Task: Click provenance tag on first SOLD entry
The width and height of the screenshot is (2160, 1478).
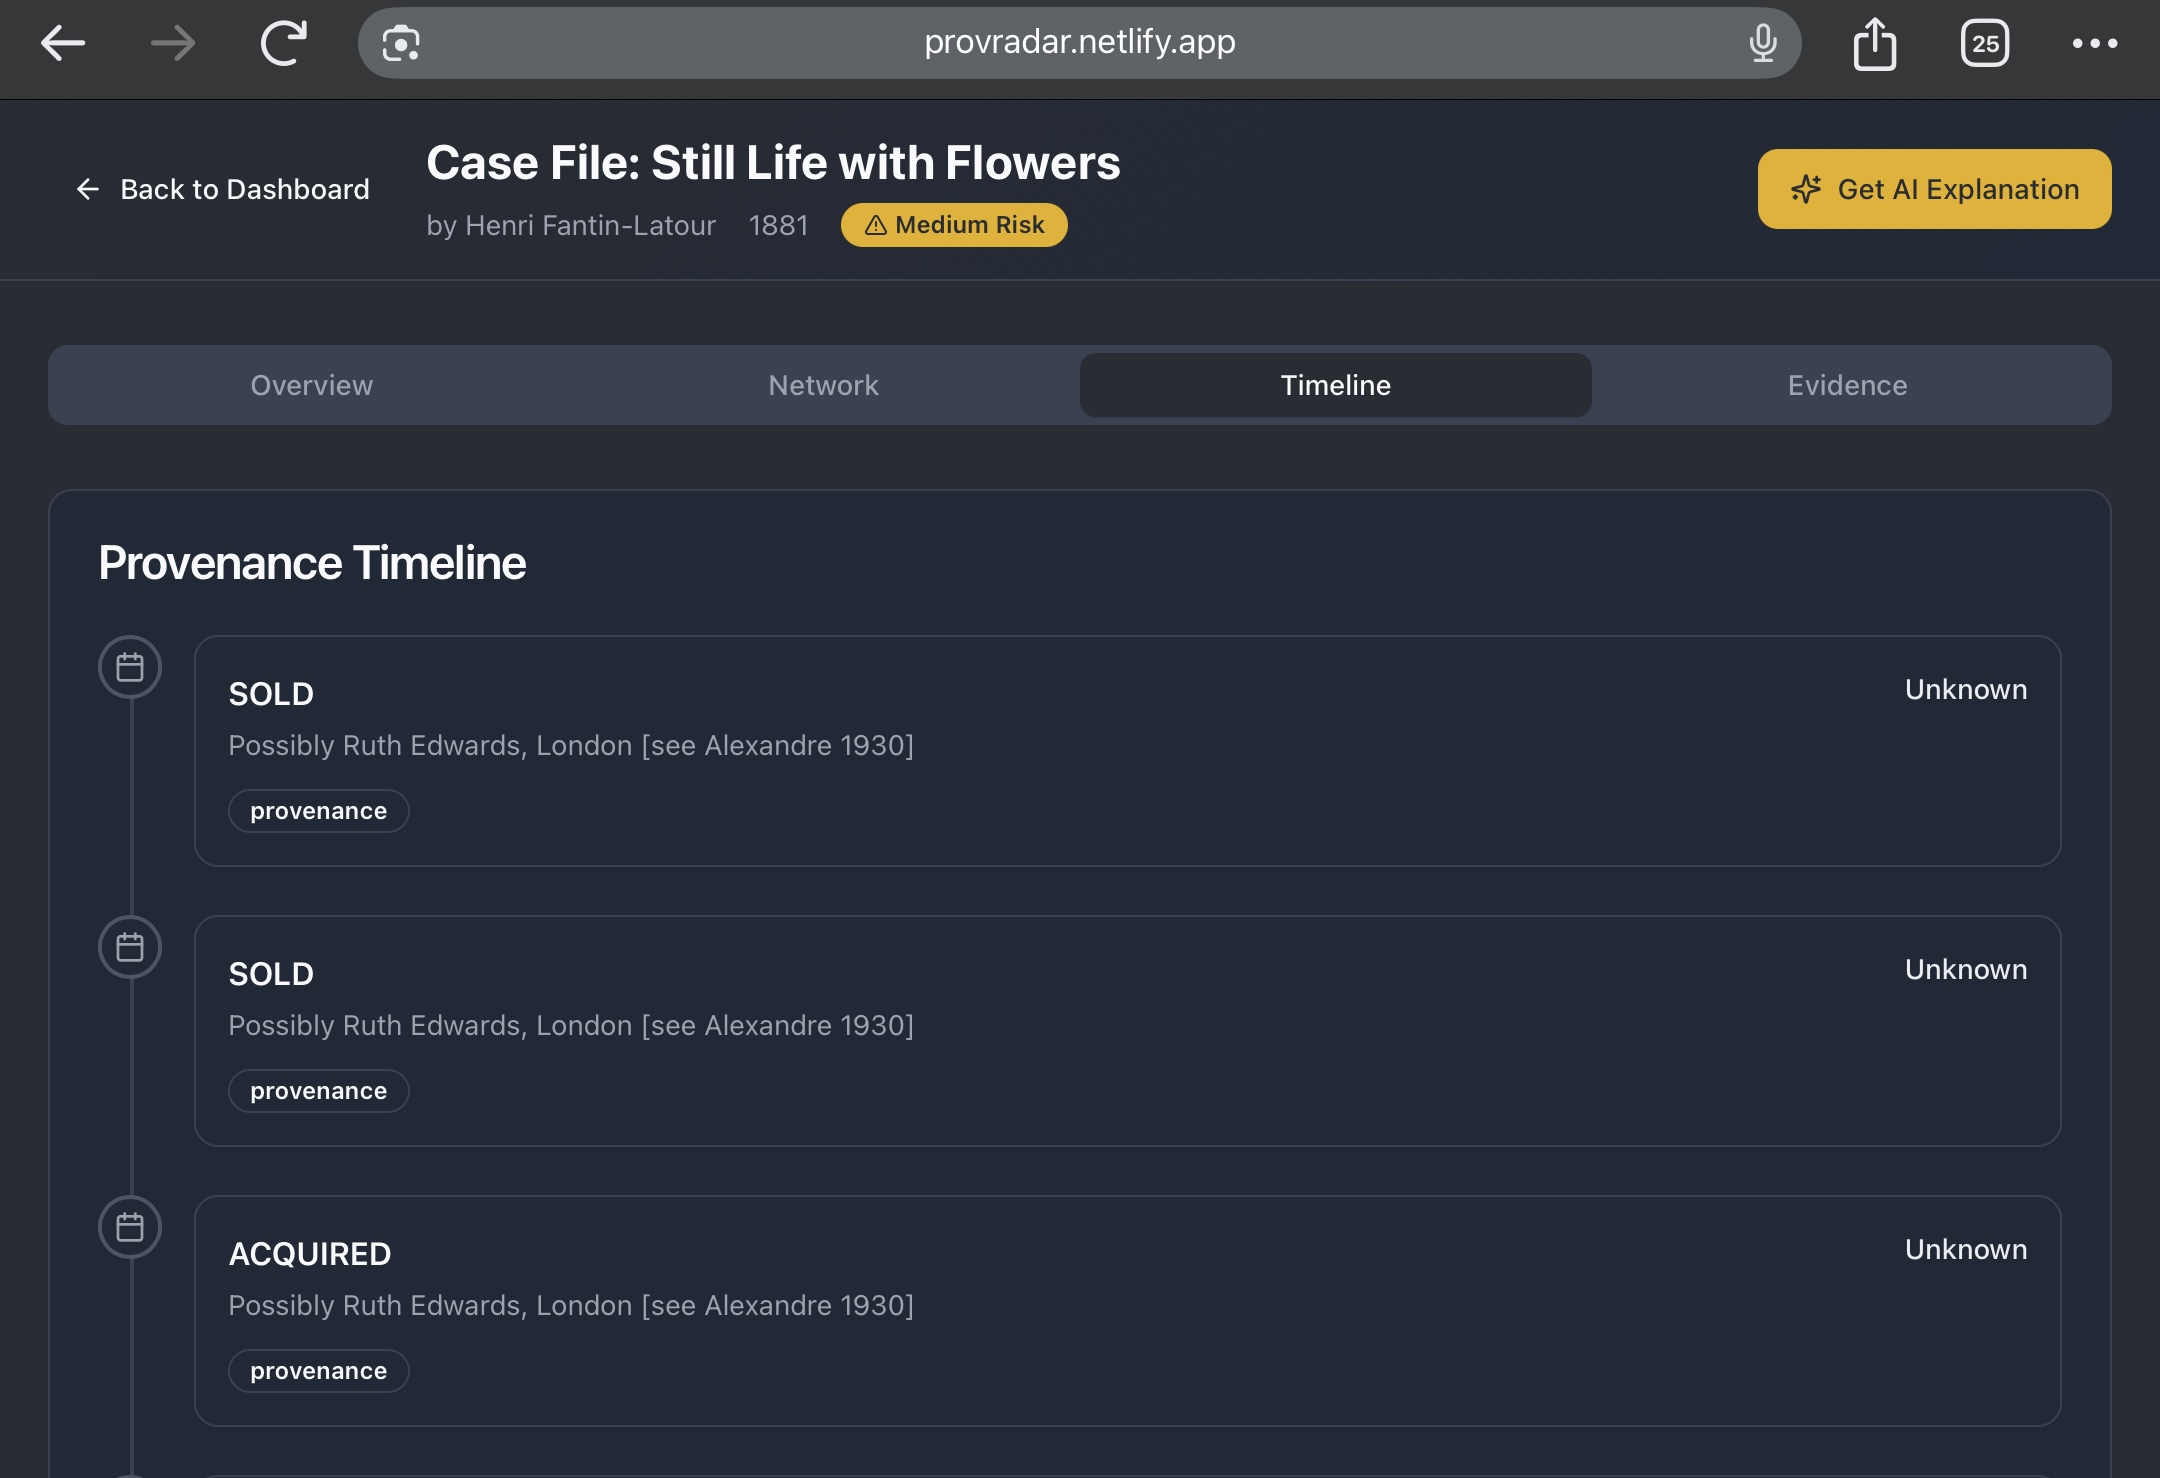Action: click(318, 811)
